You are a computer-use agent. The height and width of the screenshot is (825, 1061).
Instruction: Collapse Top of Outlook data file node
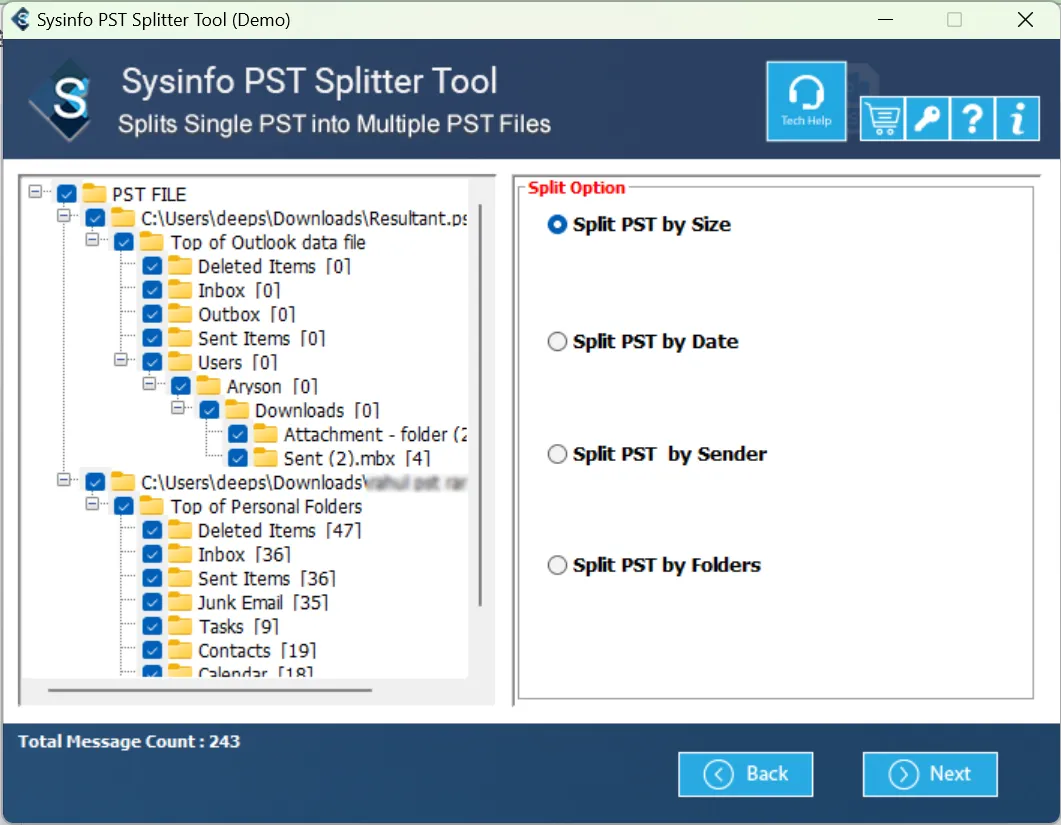pos(92,240)
